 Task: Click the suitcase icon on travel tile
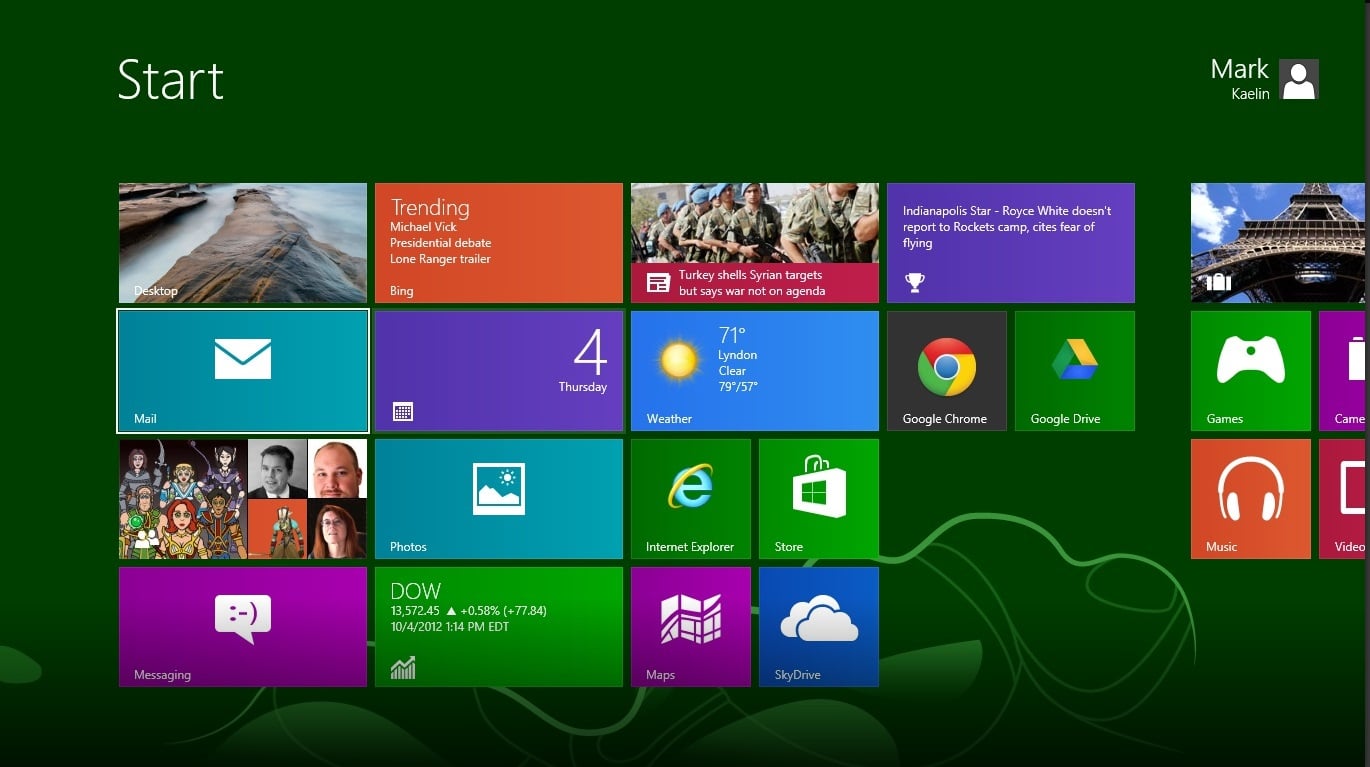click(1218, 283)
